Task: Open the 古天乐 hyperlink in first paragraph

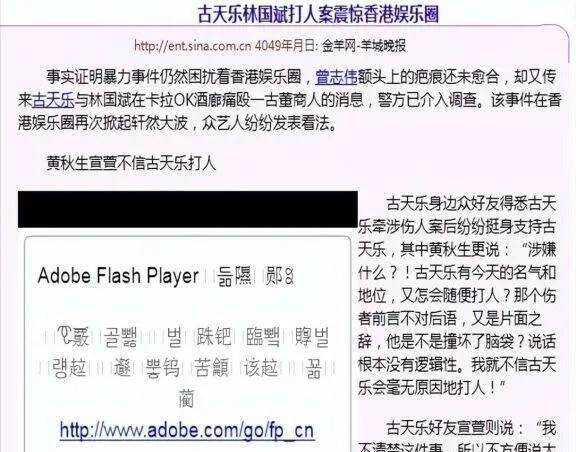Action: [x=54, y=100]
